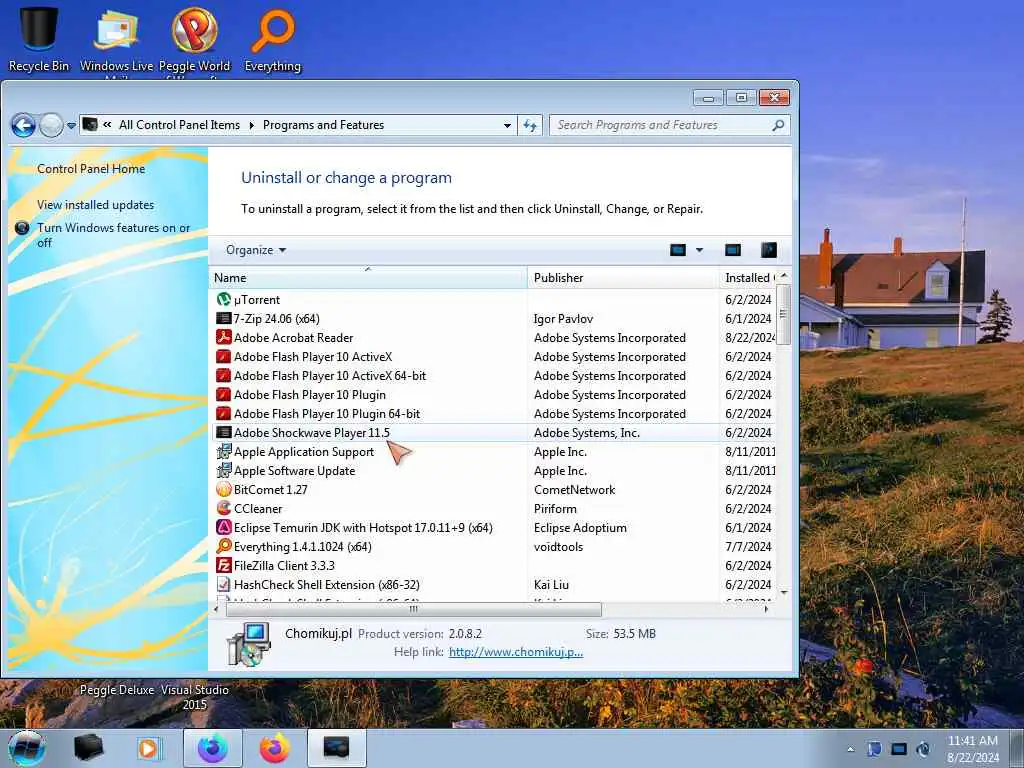Screen dimensions: 1024x768
Task: Open the Peggle Deluxe desktop shortcut
Action: click(x=117, y=690)
